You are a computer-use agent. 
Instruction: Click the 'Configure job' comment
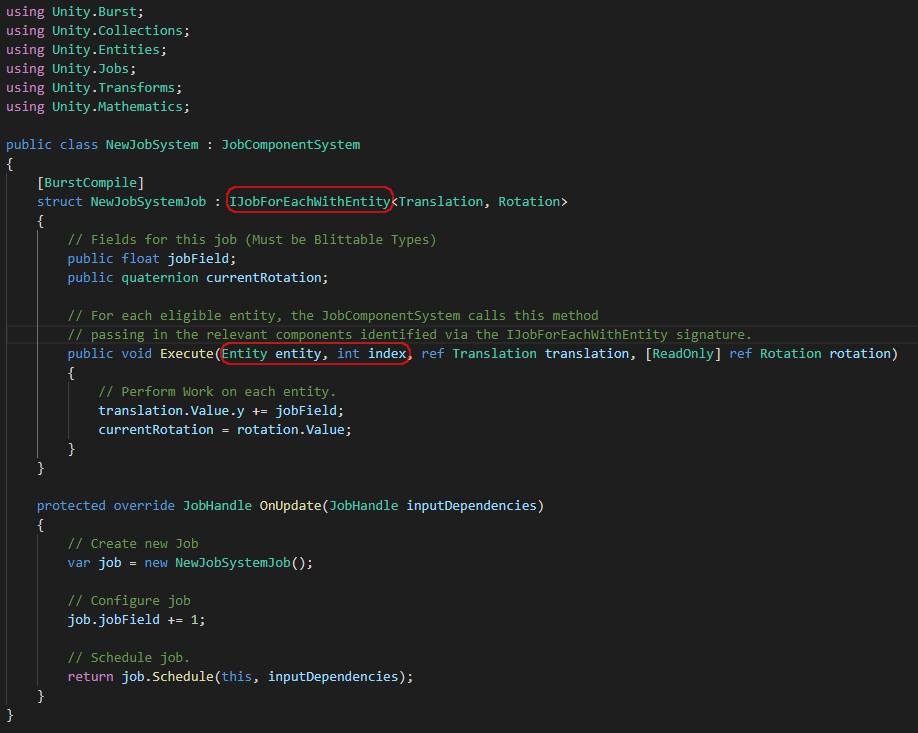point(129,601)
